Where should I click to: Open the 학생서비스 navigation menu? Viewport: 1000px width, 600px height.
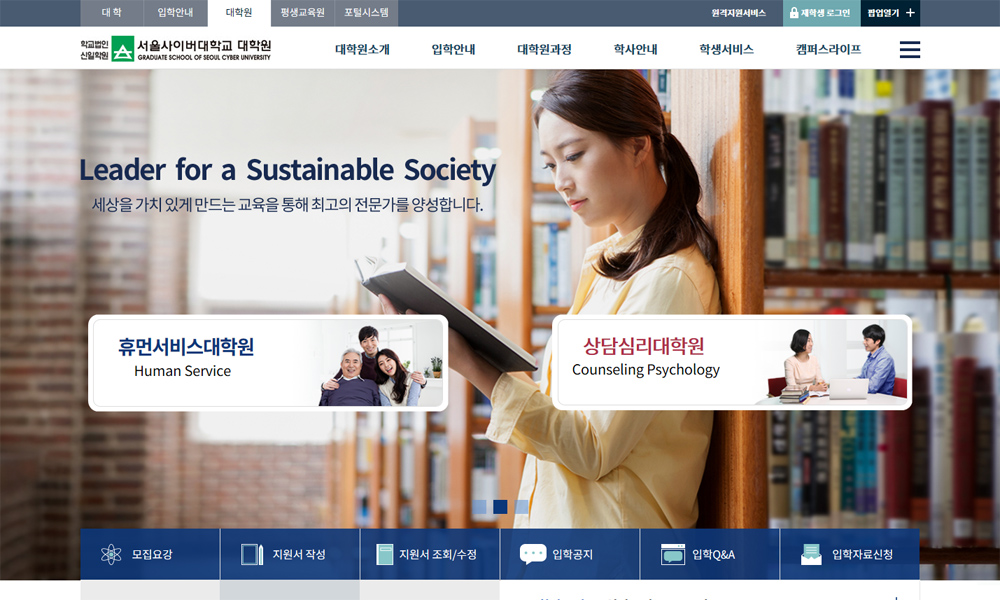tap(726, 49)
